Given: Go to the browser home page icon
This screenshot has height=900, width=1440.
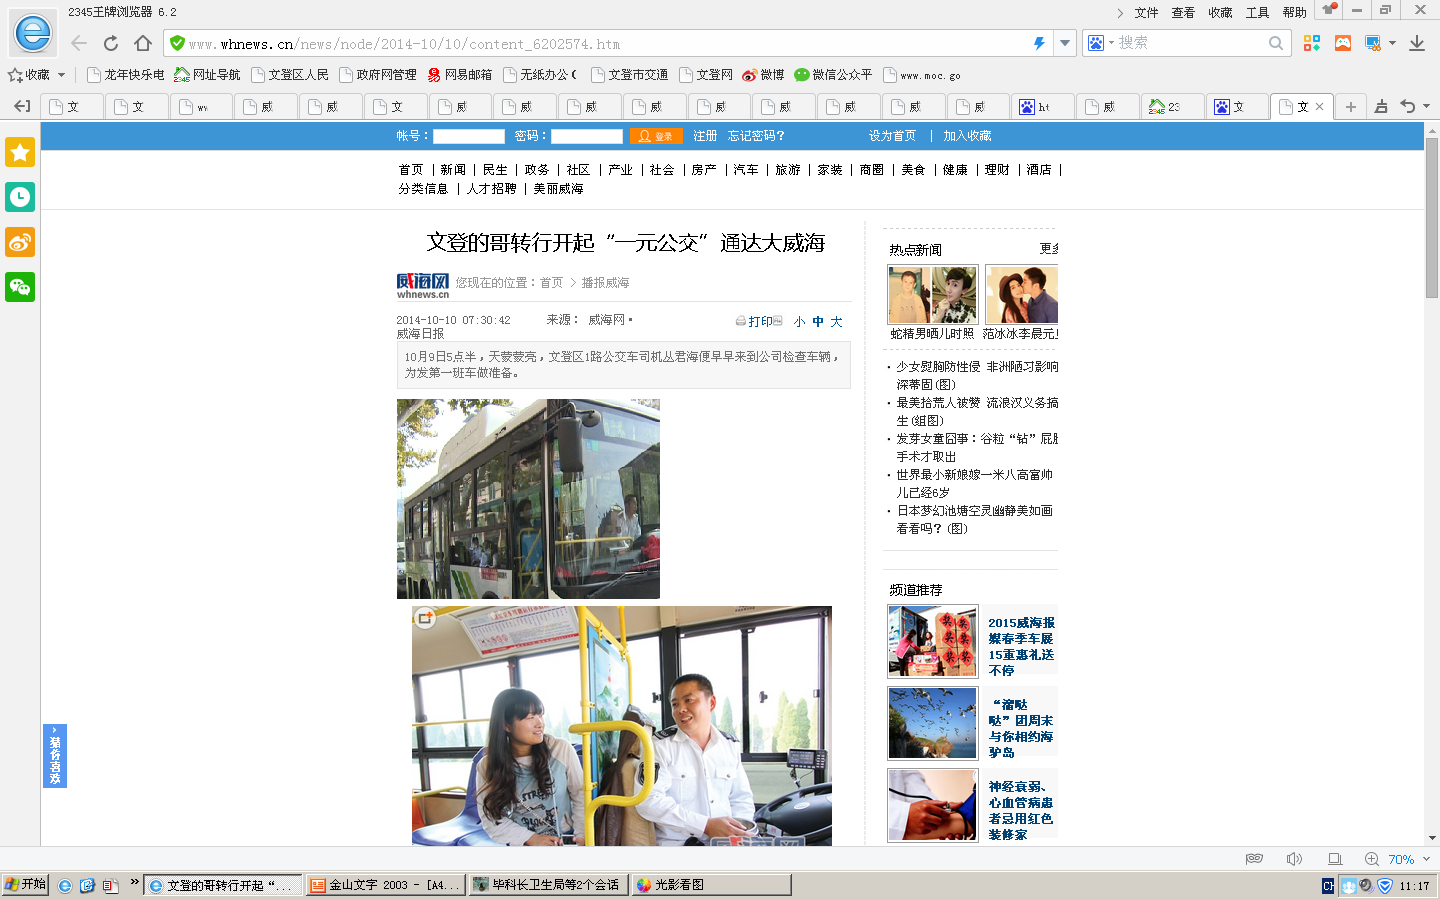Looking at the screenshot, I should click(143, 43).
